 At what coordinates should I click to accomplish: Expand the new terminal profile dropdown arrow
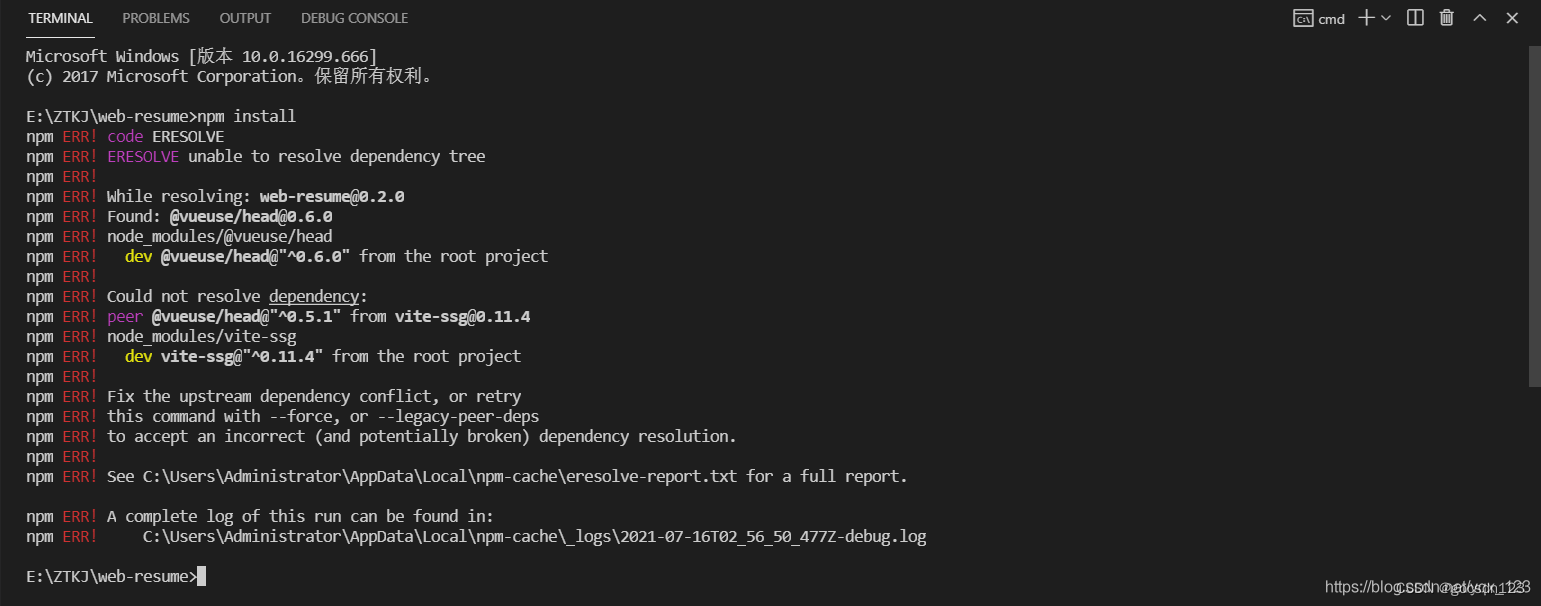coord(1385,17)
